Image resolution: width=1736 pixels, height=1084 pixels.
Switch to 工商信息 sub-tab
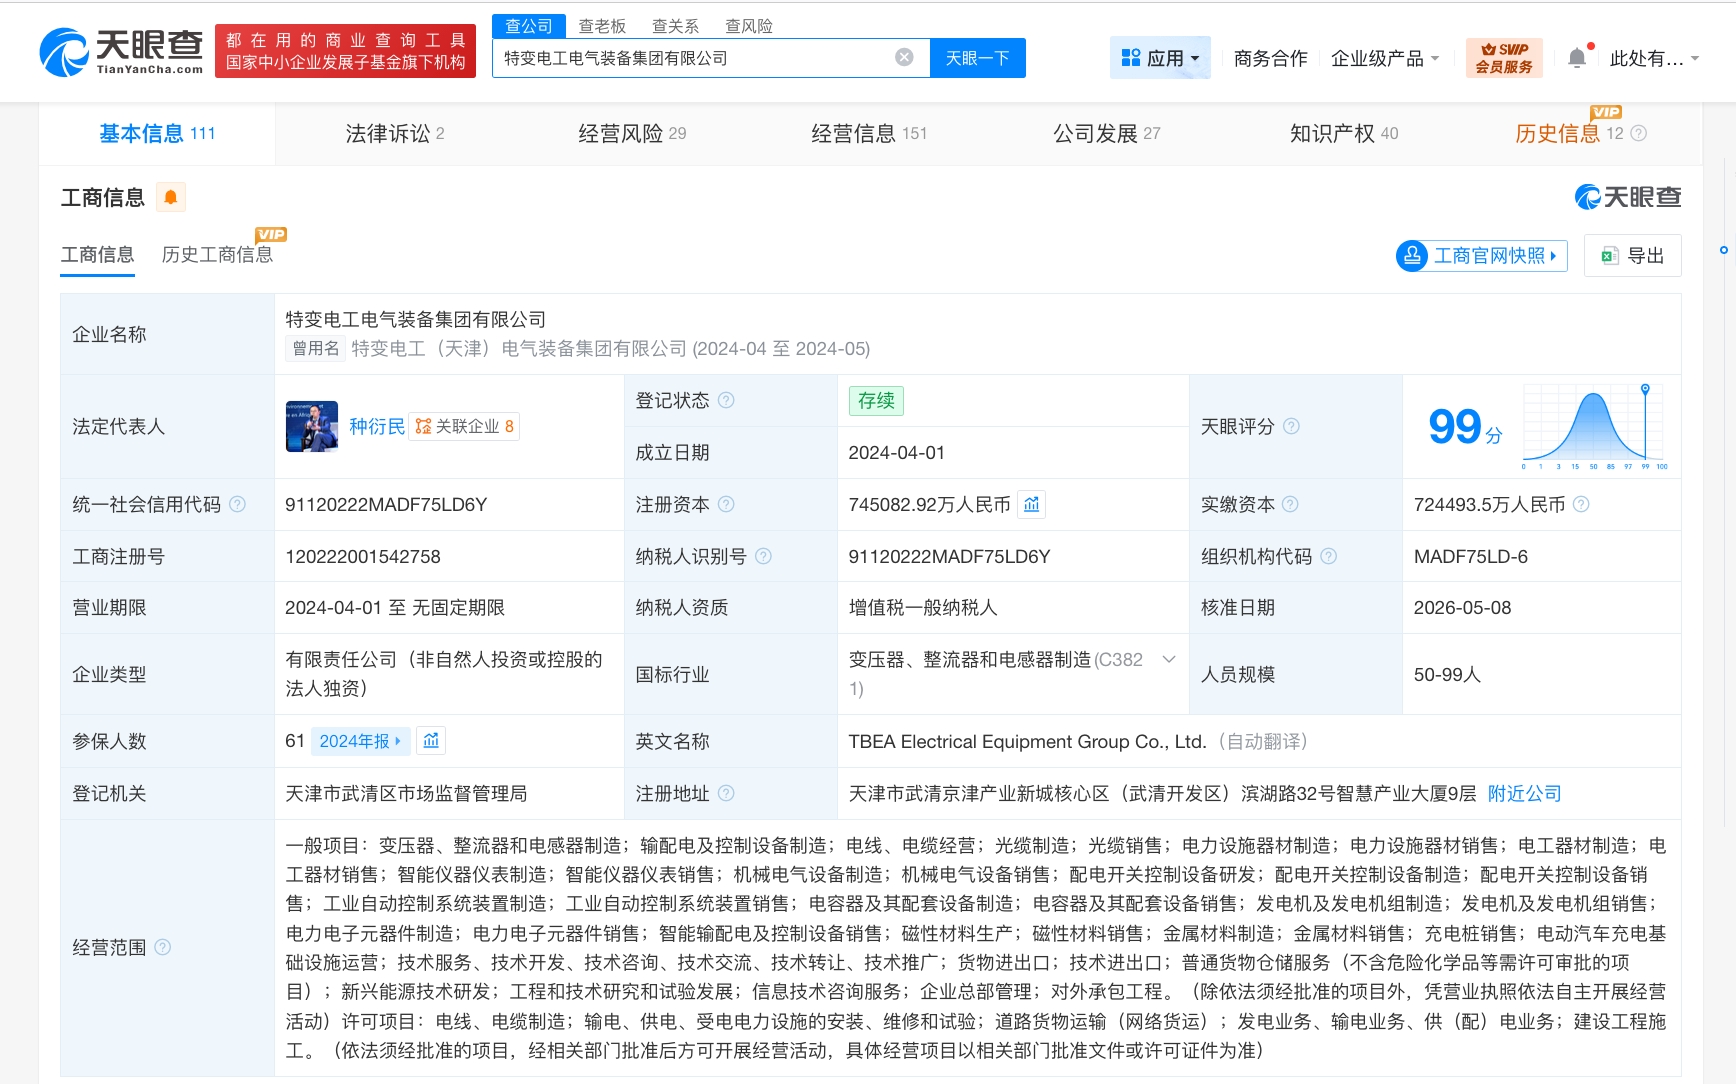[x=98, y=254]
